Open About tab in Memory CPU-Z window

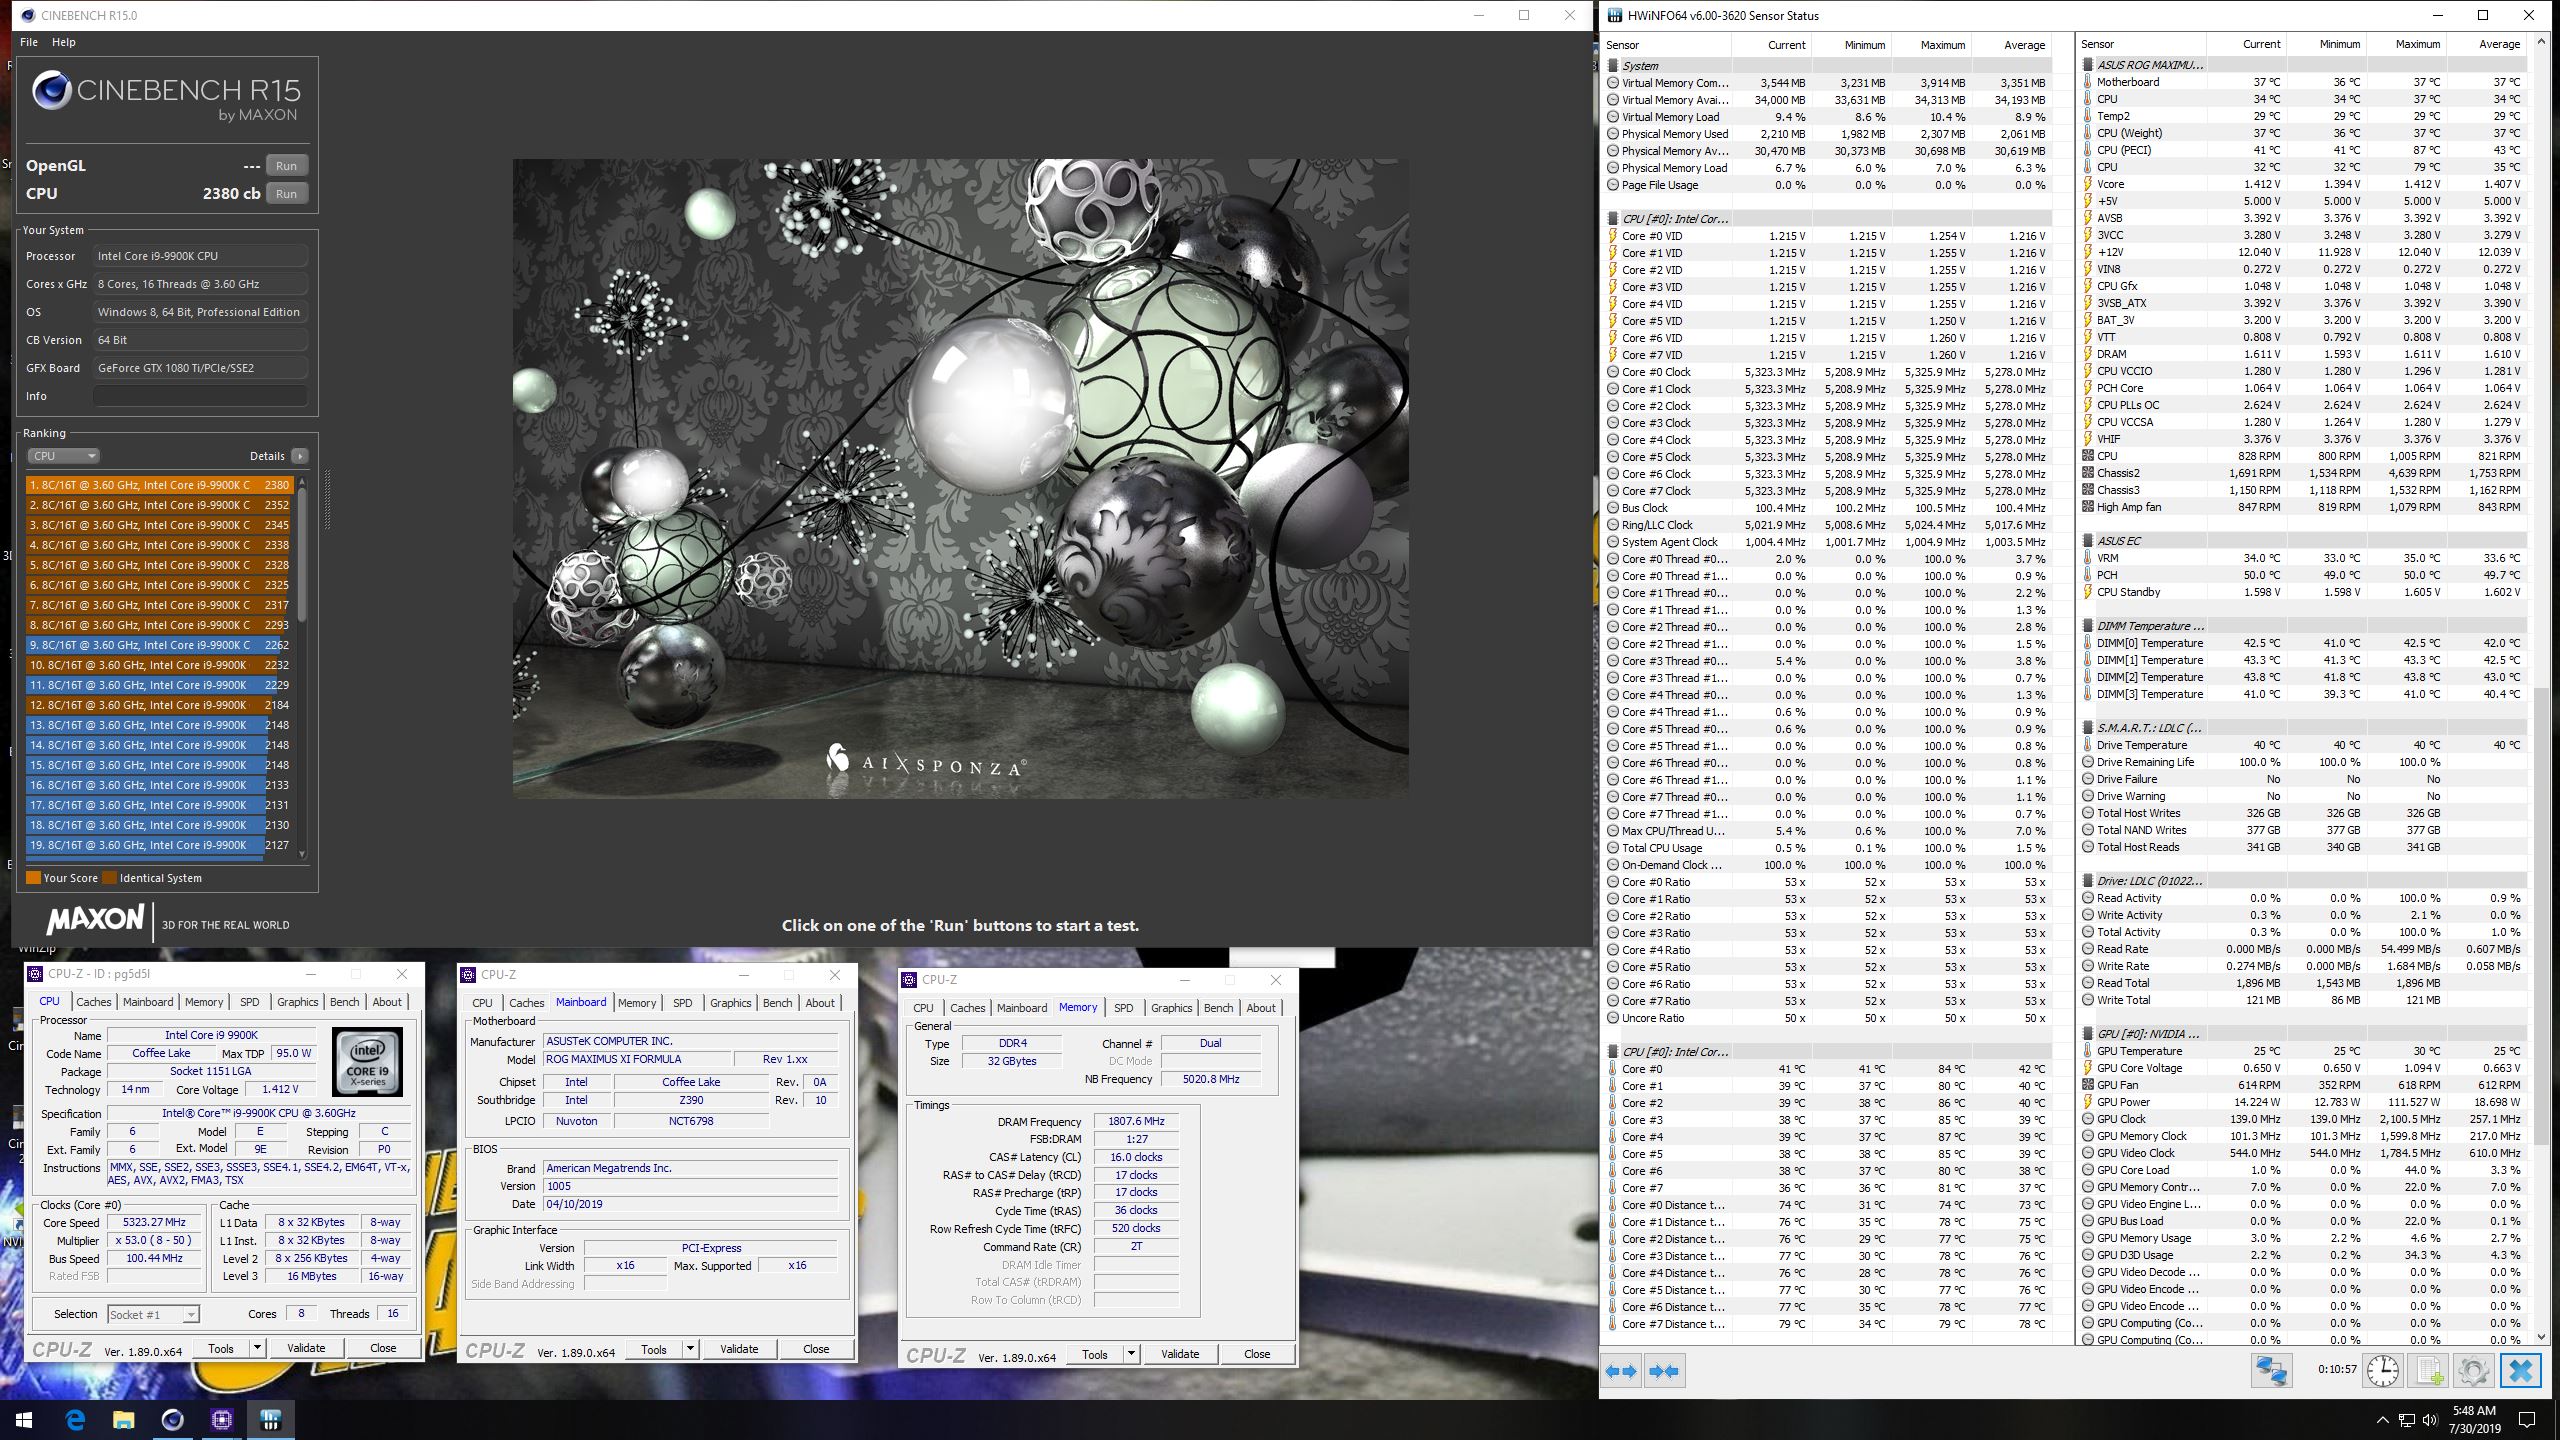[x=1260, y=1008]
